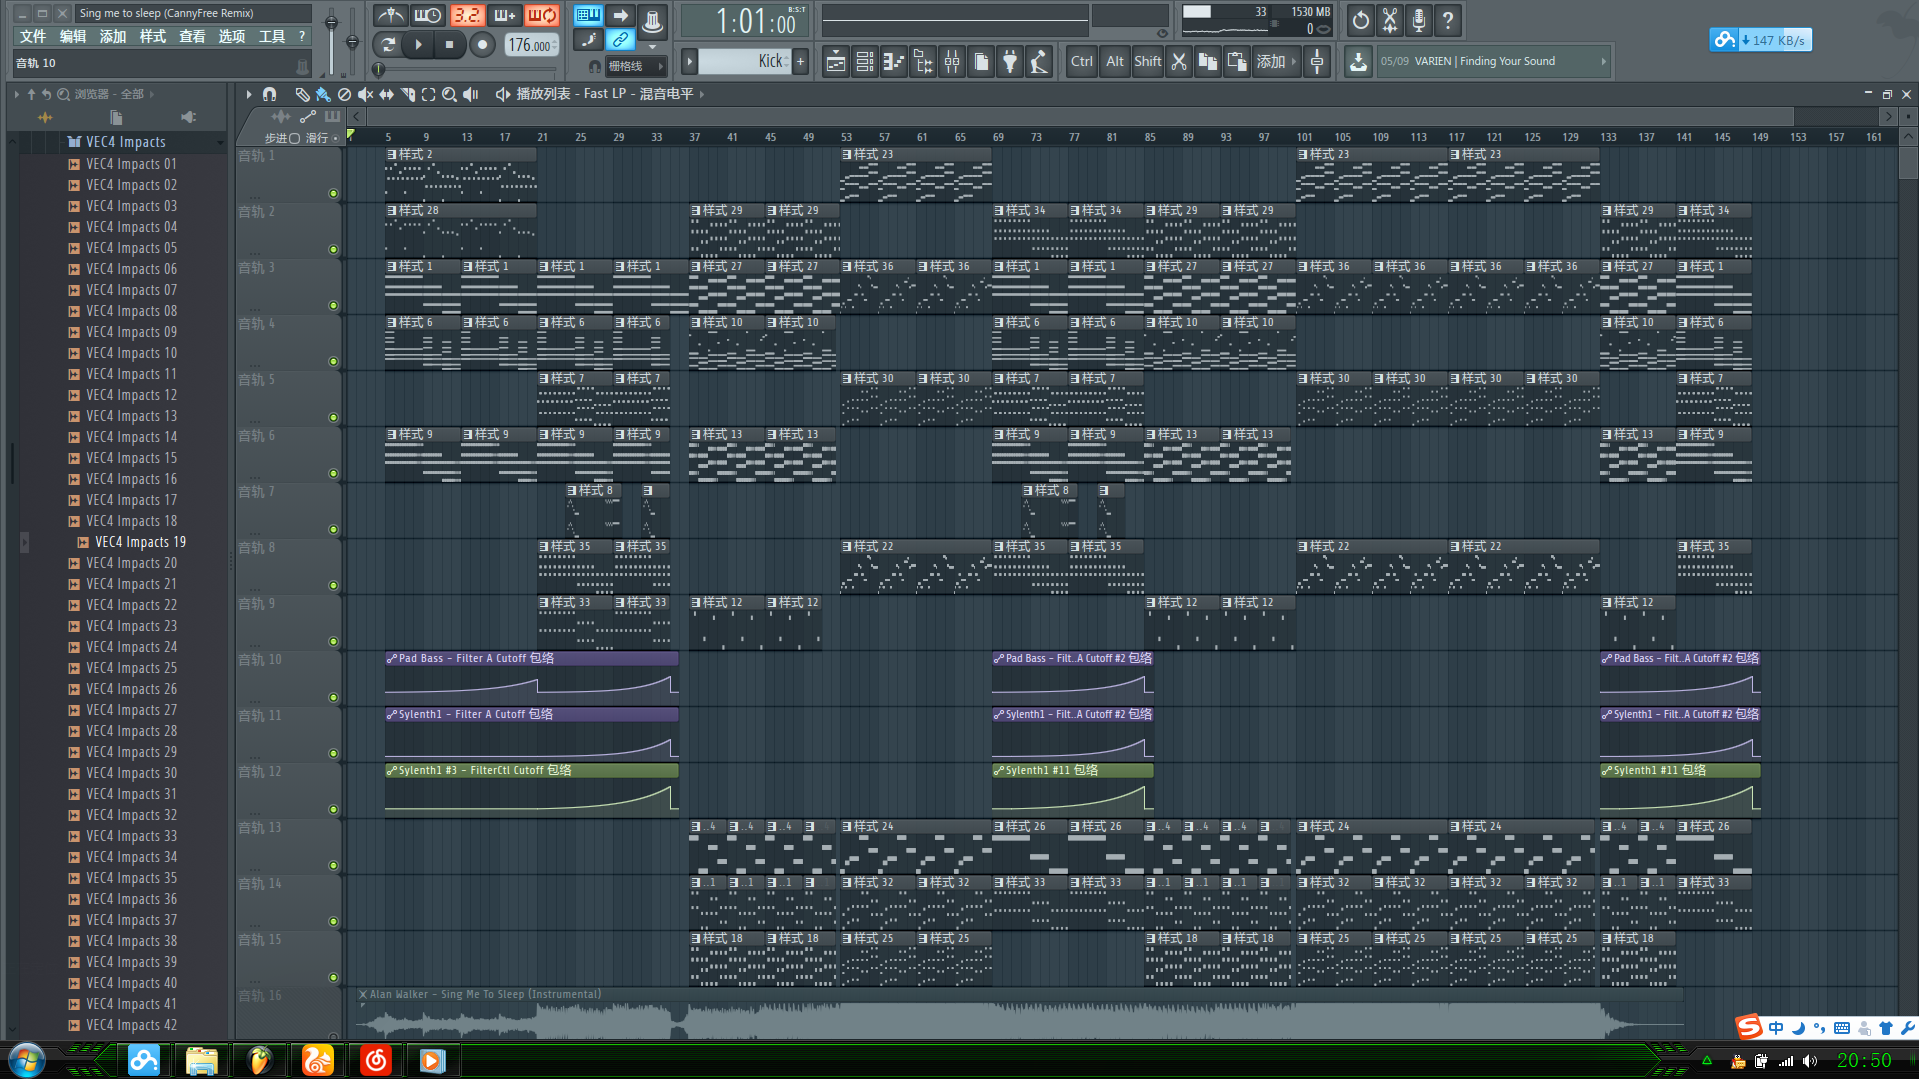This screenshot has height=1079, width=1919.
Task: Toggle the multilink to controllers button
Action: (x=620, y=40)
